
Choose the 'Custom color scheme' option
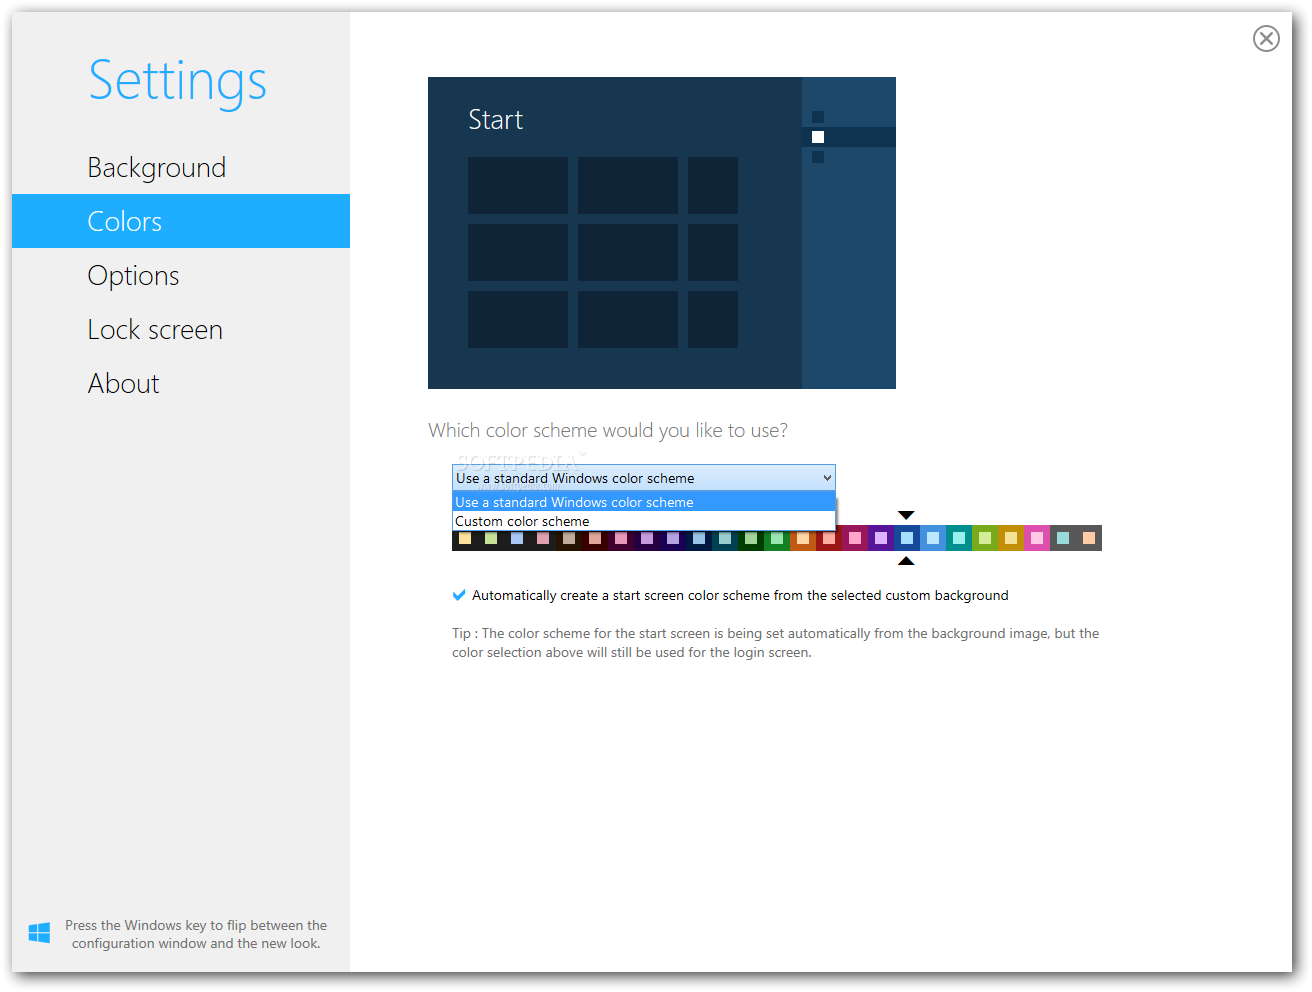pos(644,521)
